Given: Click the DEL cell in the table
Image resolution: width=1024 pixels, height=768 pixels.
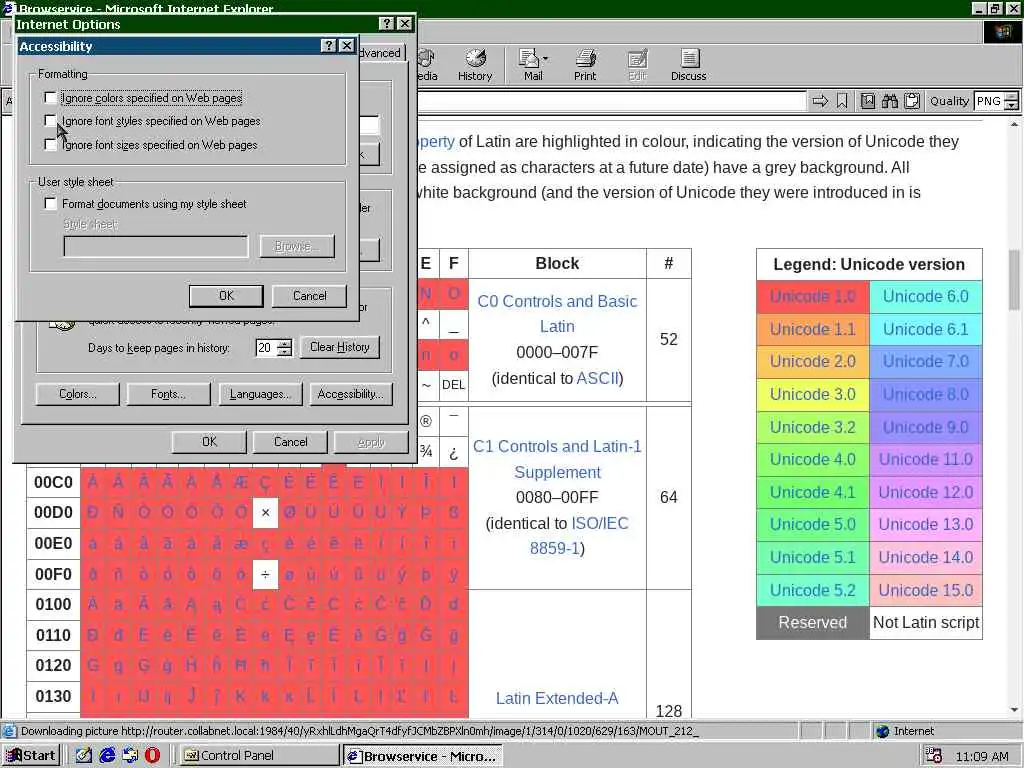Looking at the screenshot, I should point(453,385).
